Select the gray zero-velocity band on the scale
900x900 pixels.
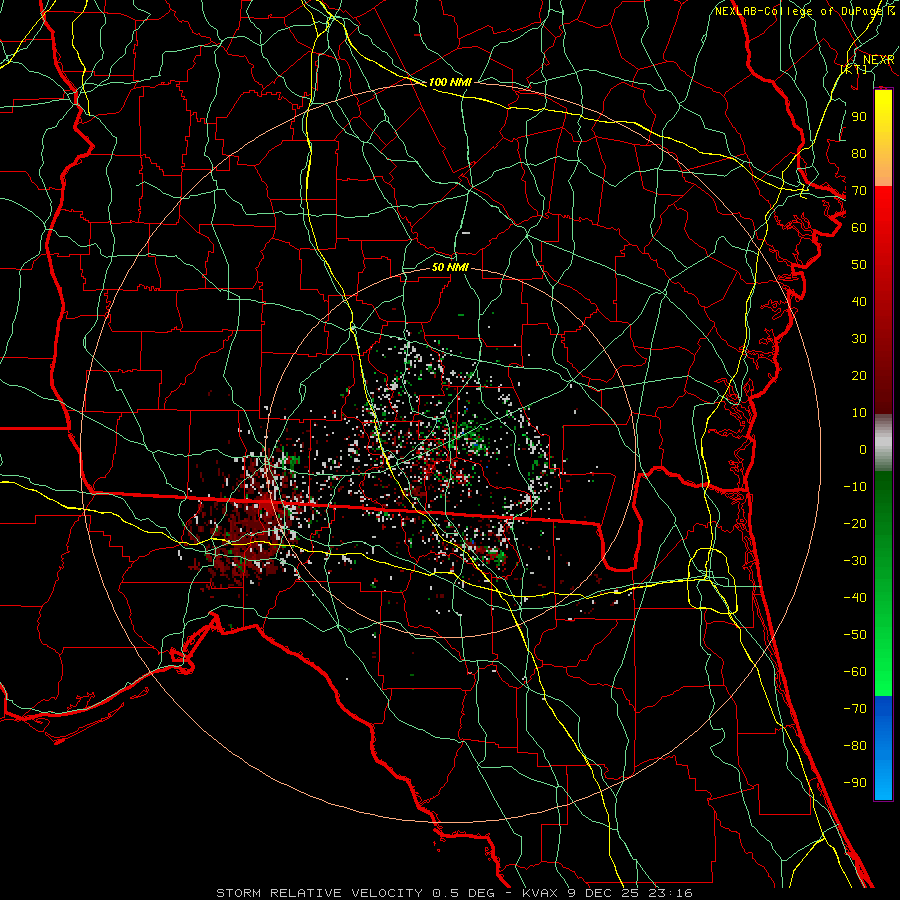883,443
